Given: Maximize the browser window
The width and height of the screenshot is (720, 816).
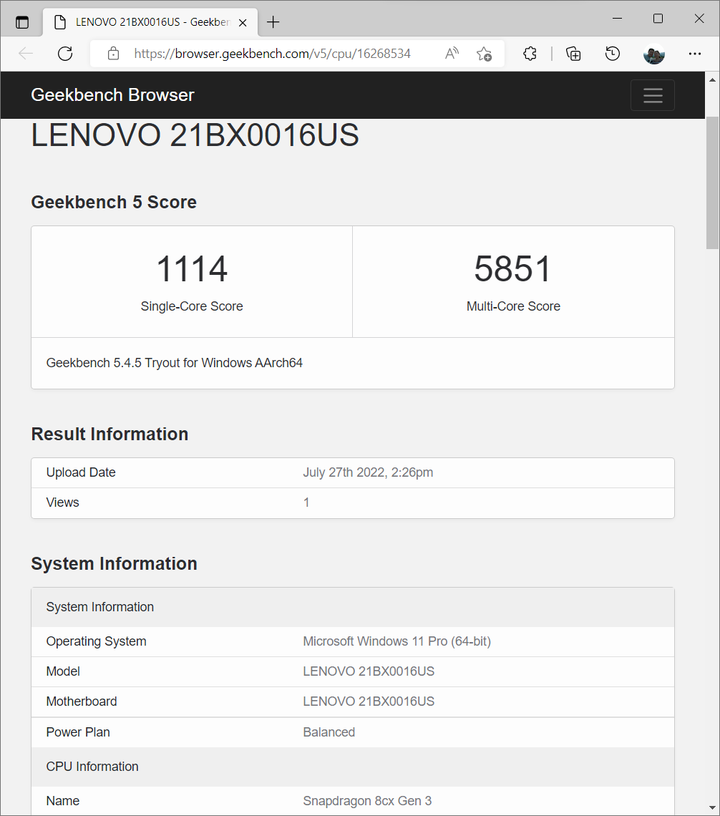Looking at the screenshot, I should coord(658,19).
